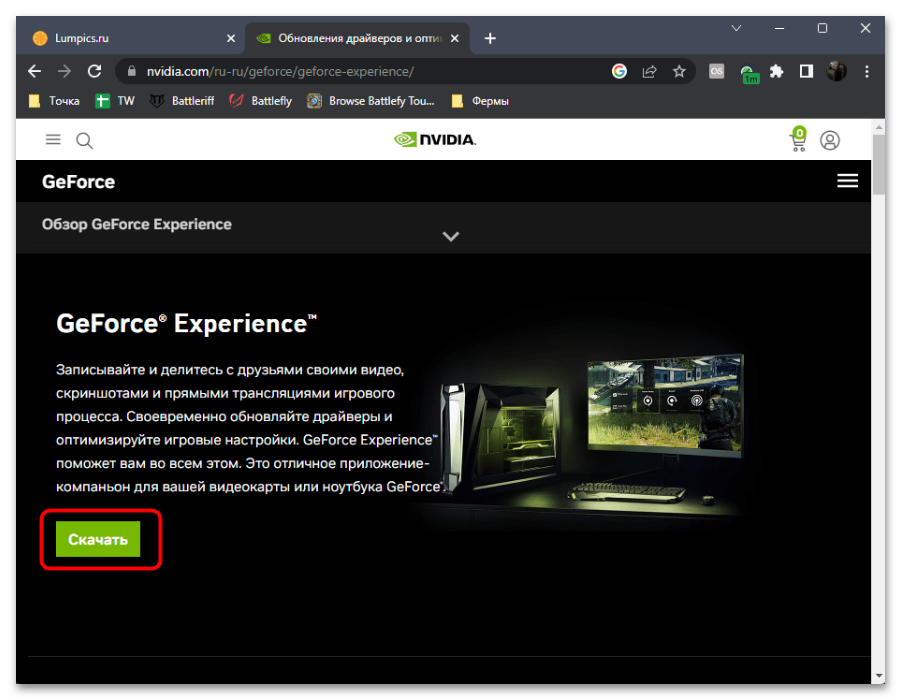The width and height of the screenshot is (901, 700).
Task: Click scrollbar down arrow
Action: [x=878, y=676]
